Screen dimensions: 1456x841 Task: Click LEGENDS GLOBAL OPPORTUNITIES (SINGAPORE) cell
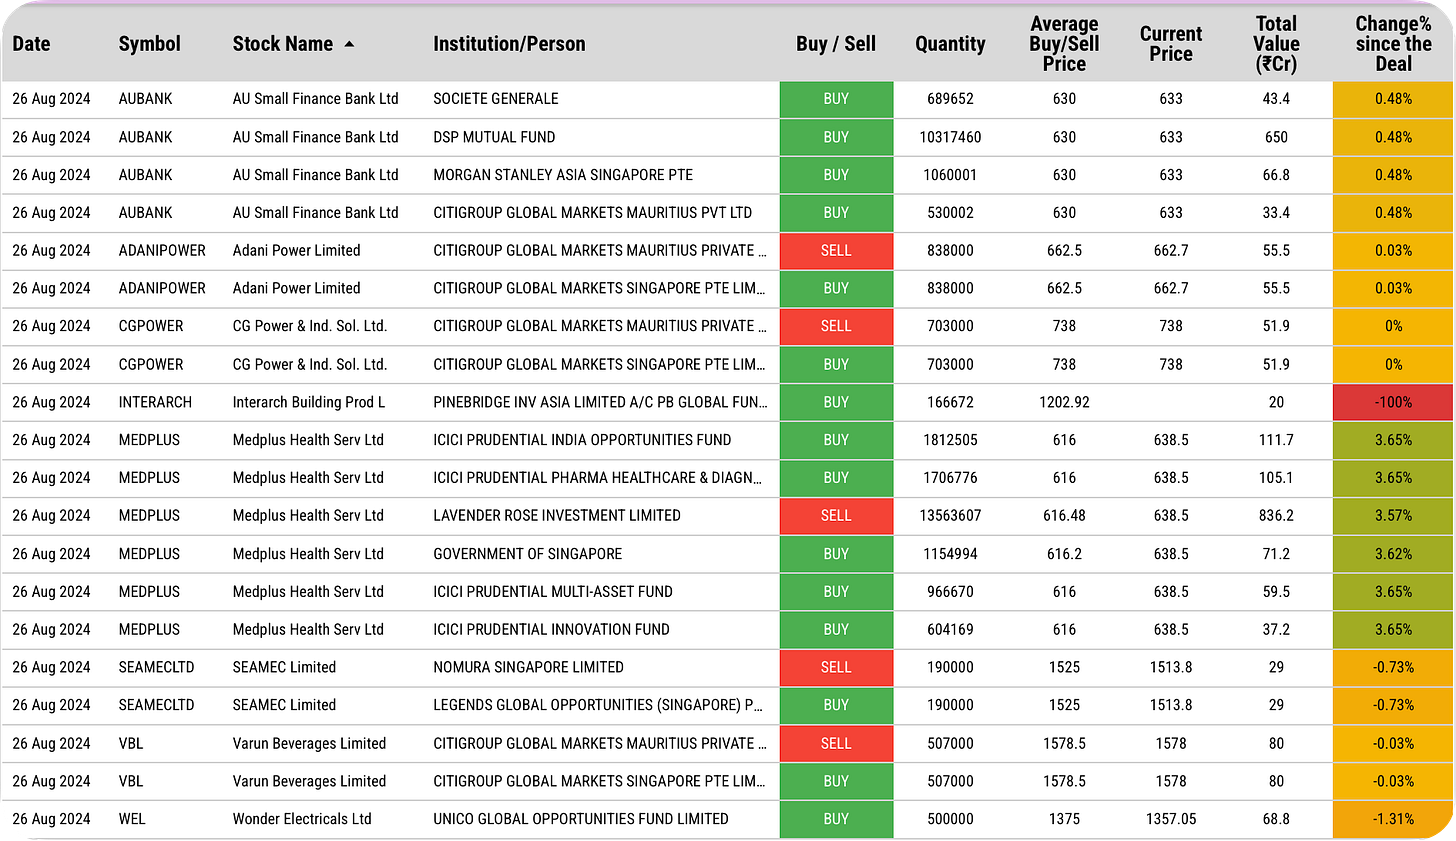(x=598, y=705)
